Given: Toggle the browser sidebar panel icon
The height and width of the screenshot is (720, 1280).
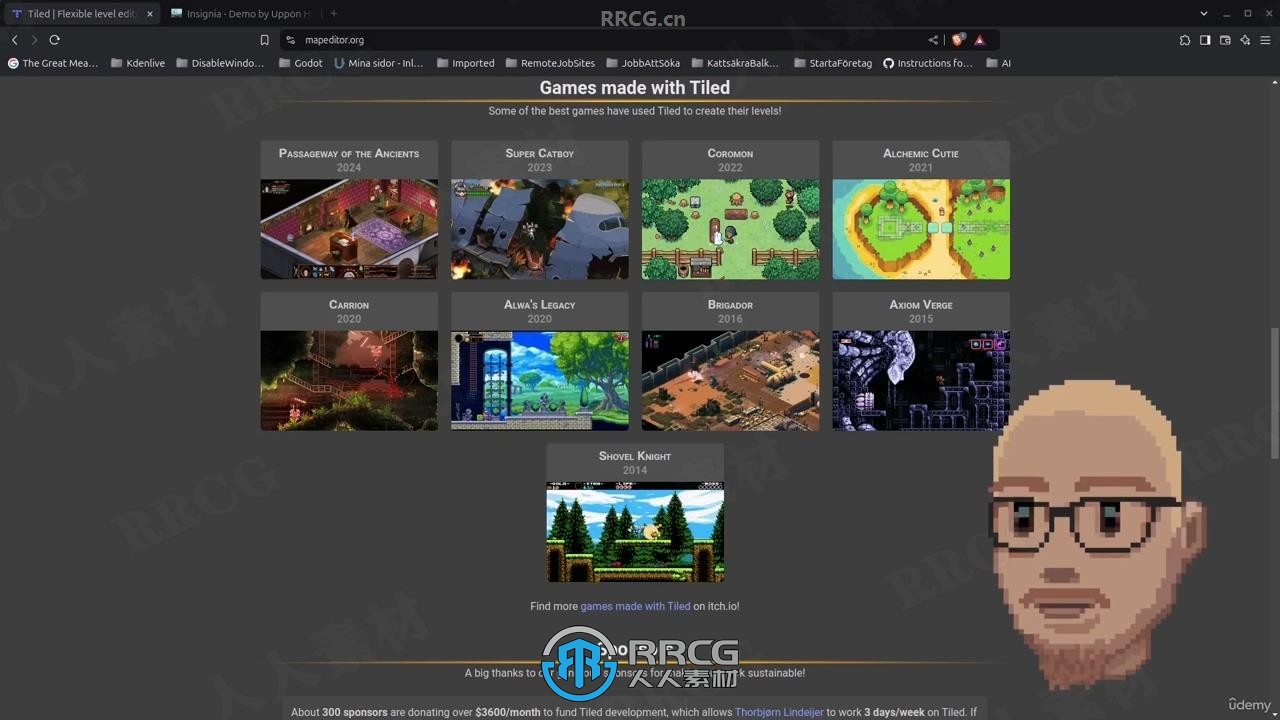Looking at the screenshot, I should click(x=1205, y=40).
